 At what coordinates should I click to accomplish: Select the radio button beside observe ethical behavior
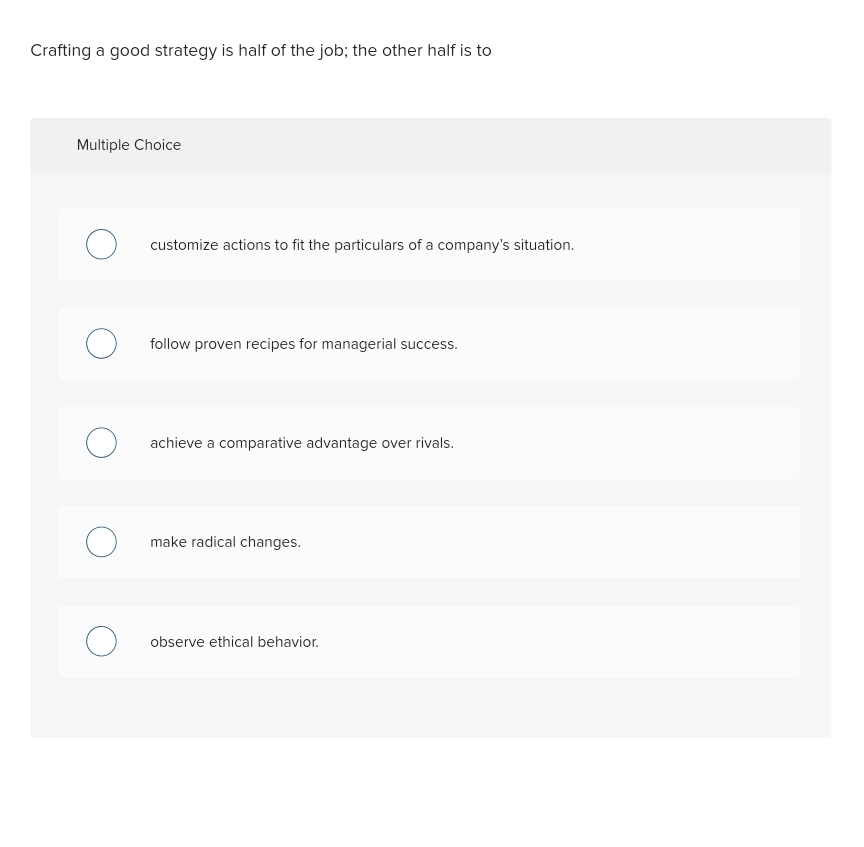101,641
